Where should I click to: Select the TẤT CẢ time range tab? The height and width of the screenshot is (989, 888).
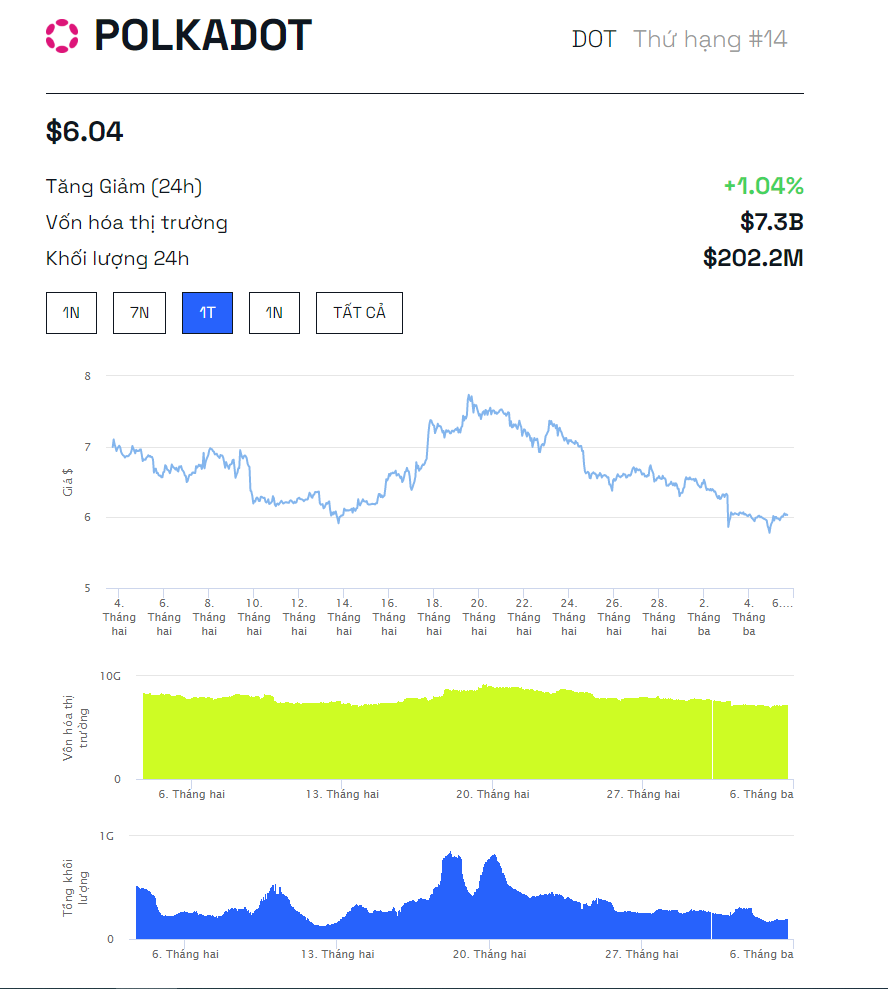pyautogui.click(x=359, y=313)
